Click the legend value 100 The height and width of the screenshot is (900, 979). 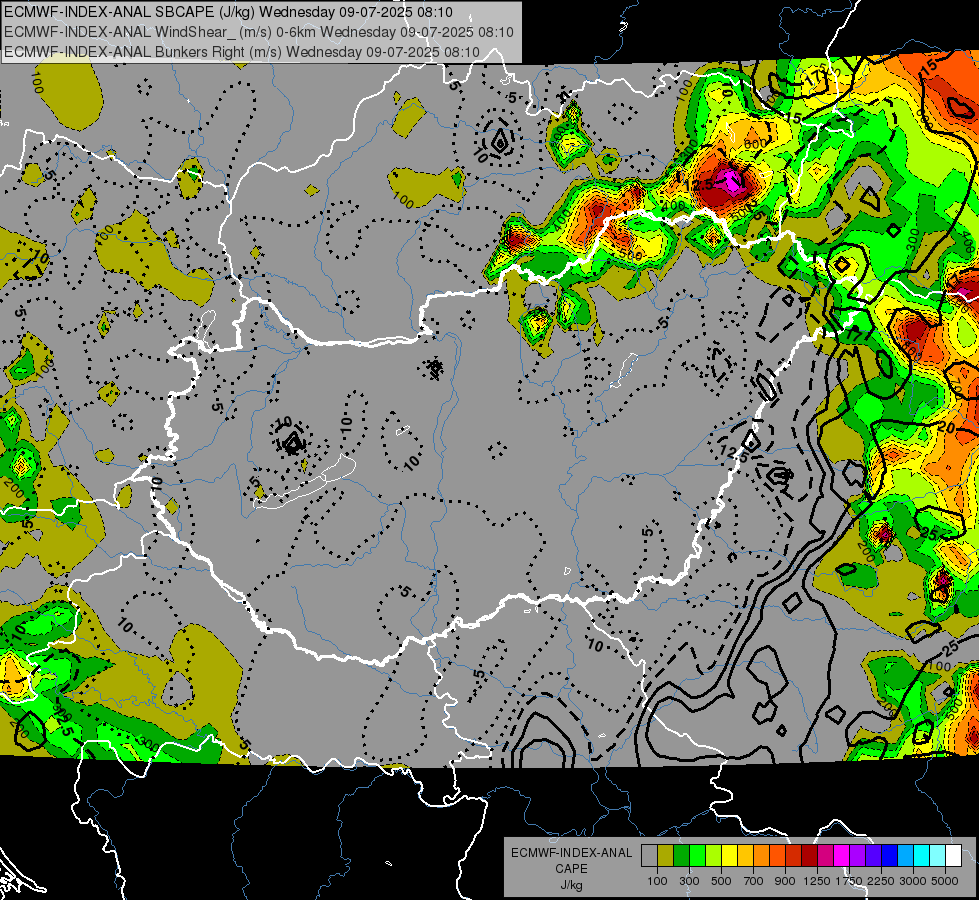(657, 881)
